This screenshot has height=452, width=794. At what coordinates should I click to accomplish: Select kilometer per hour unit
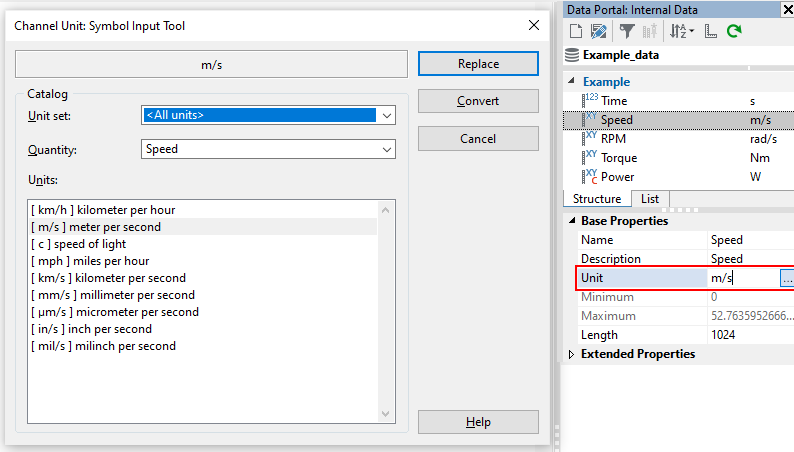coord(103,210)
